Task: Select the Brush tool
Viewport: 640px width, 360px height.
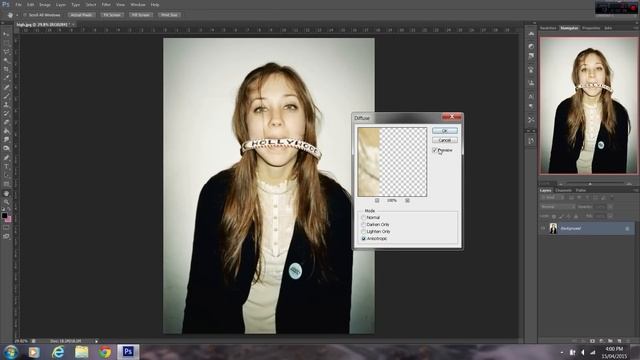Action: point(6,96)
